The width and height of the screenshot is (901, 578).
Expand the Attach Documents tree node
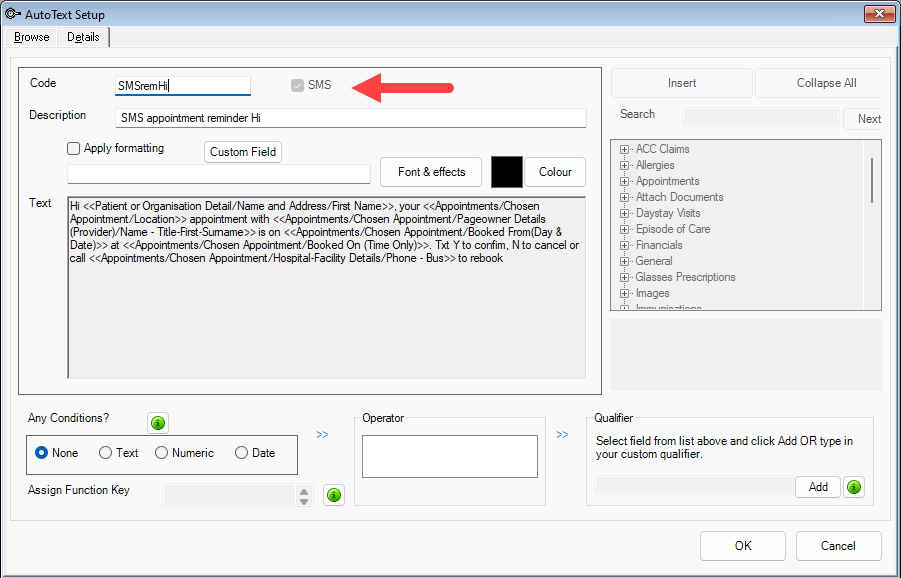[x=624, y=198]
